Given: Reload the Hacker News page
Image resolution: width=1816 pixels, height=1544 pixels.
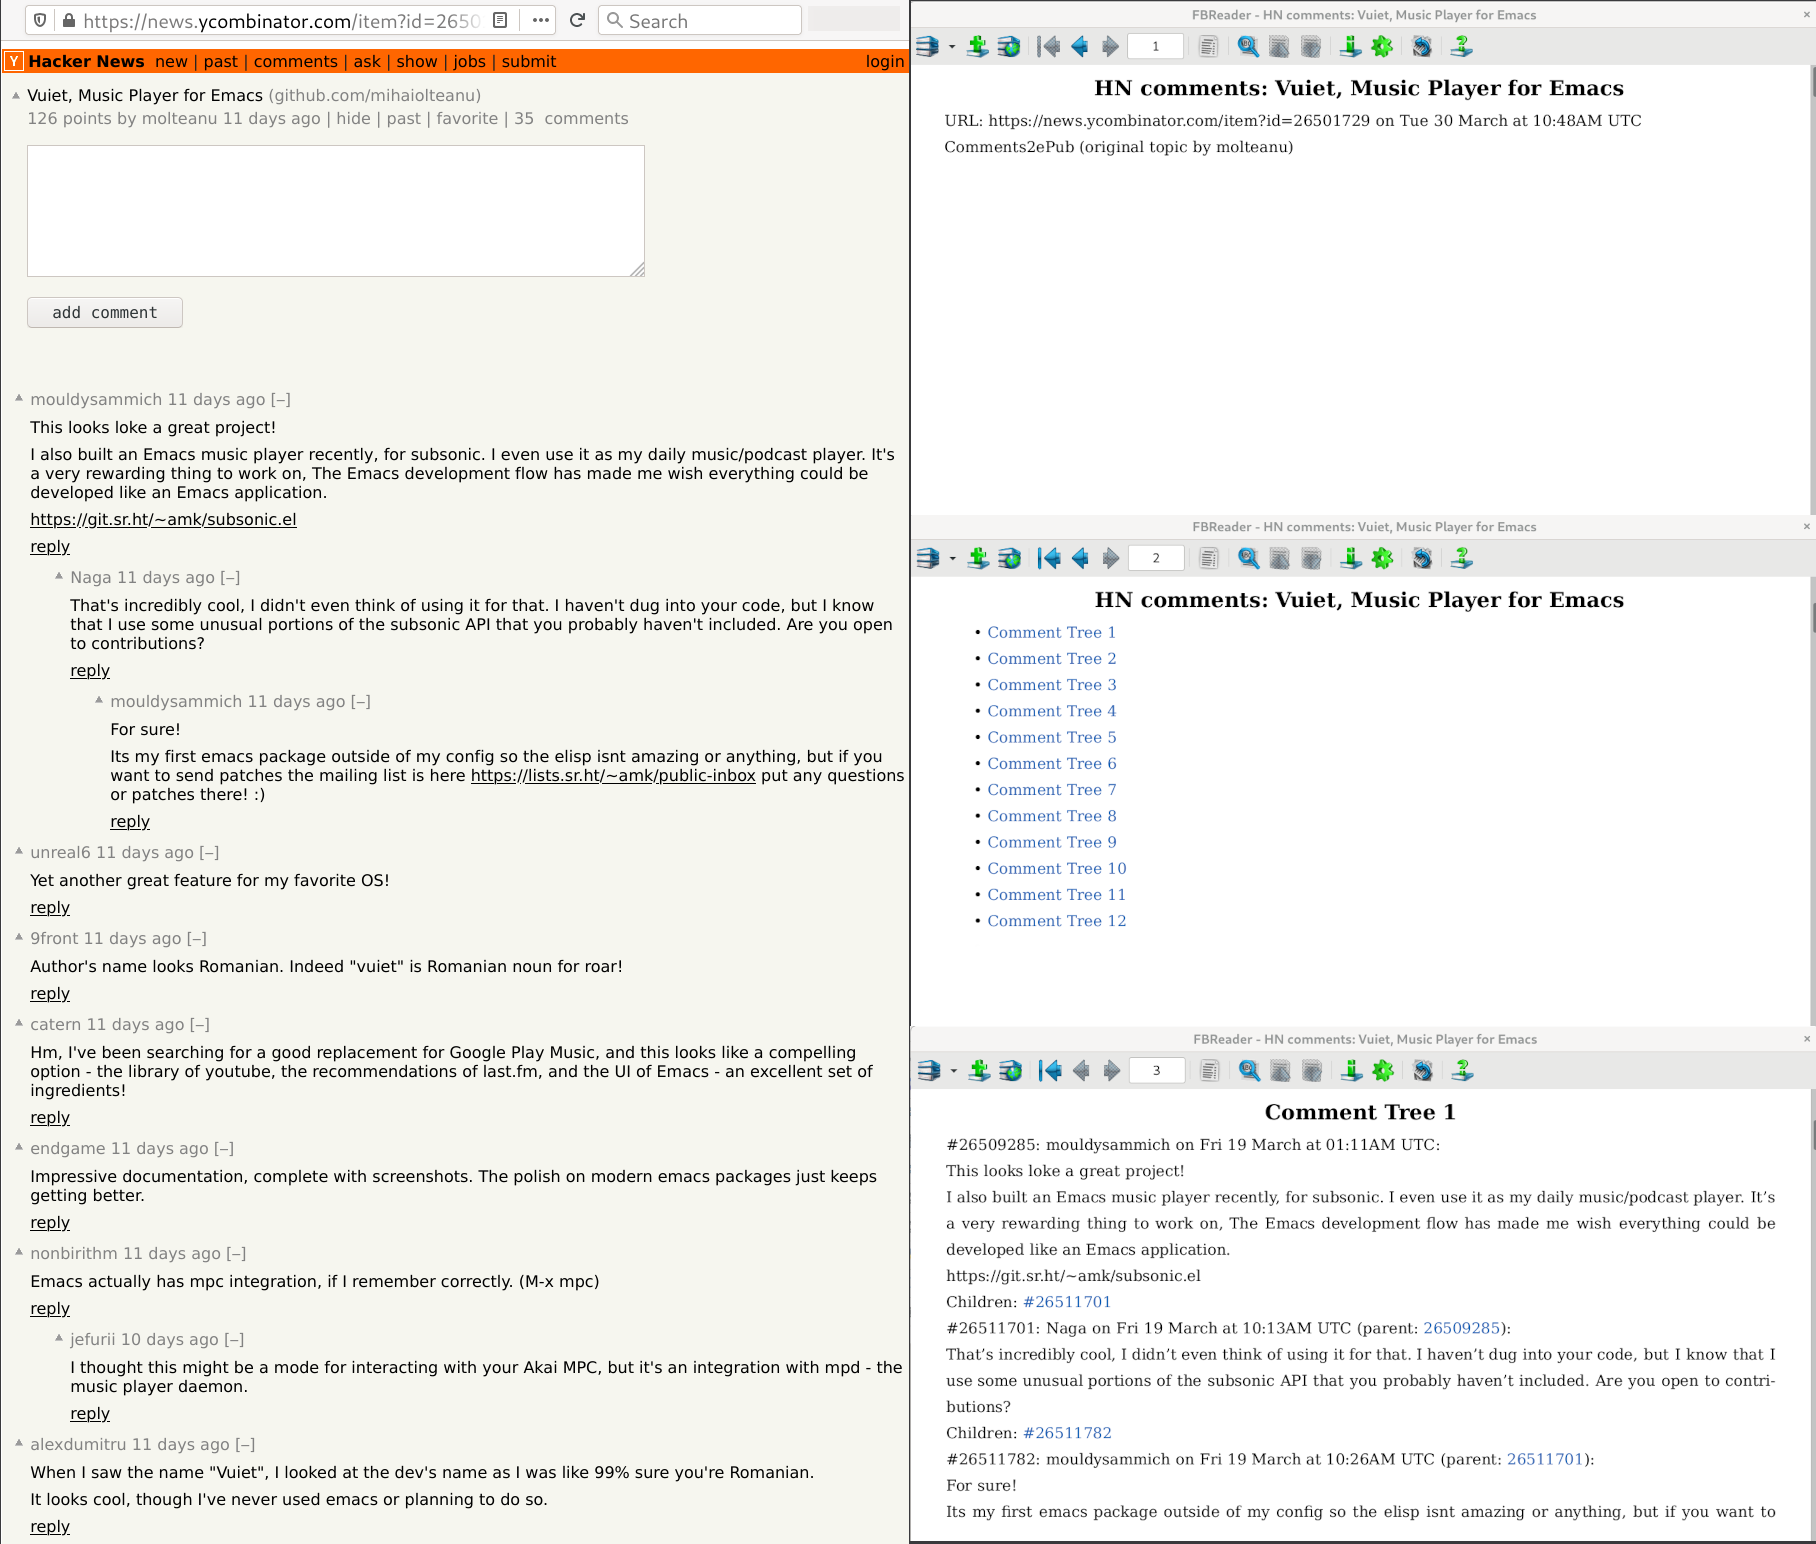Looking at the screenshot, I should tap(577, 20).
